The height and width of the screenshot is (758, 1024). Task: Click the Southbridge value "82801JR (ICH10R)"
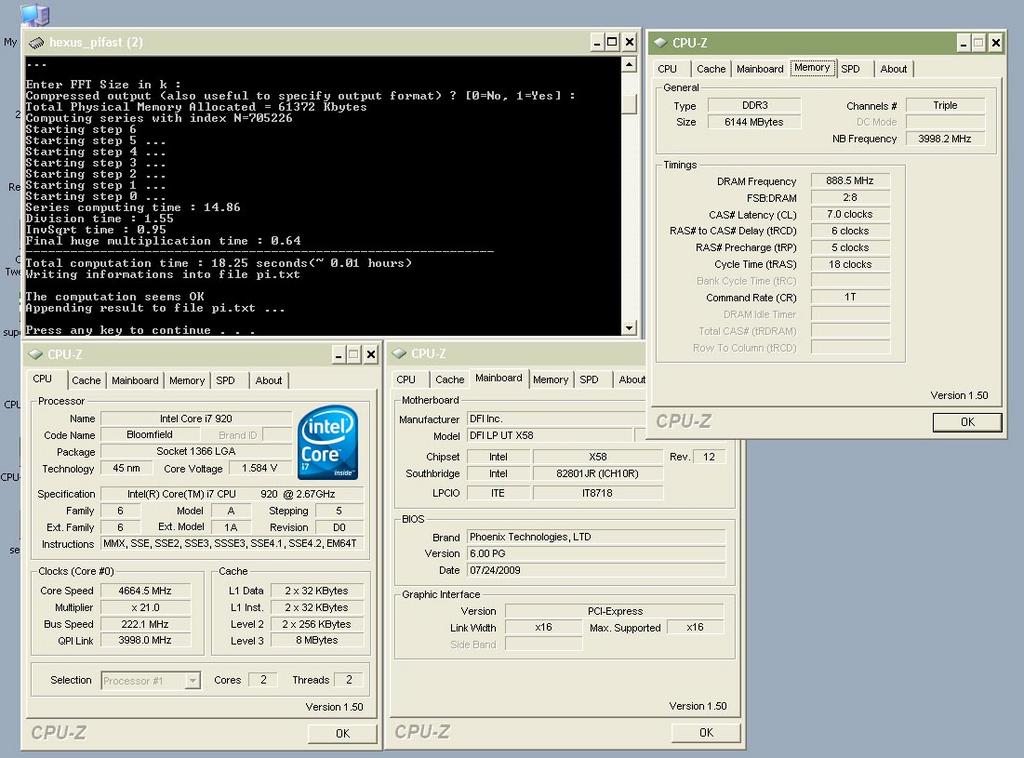598,473
